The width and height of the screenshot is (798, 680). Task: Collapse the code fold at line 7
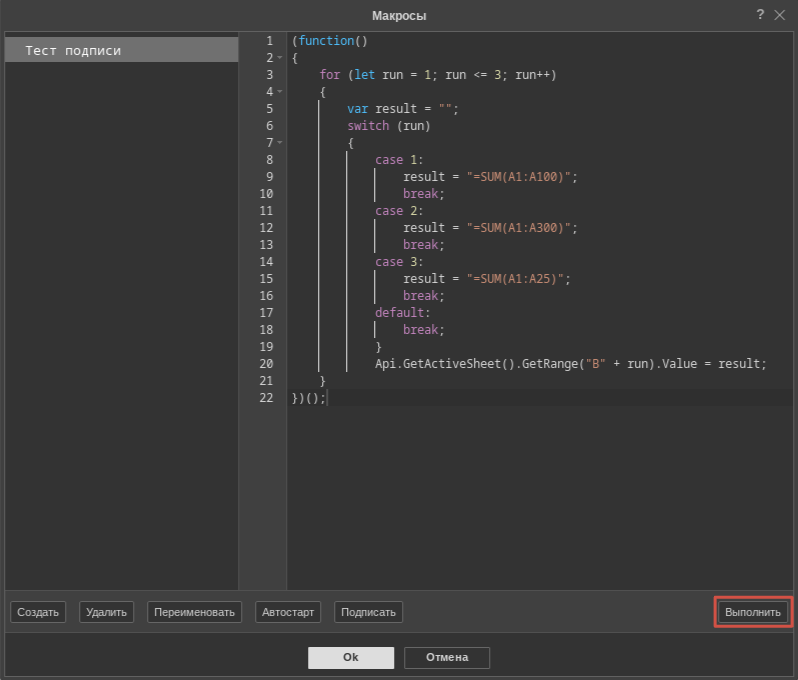(x=280, y=143)
